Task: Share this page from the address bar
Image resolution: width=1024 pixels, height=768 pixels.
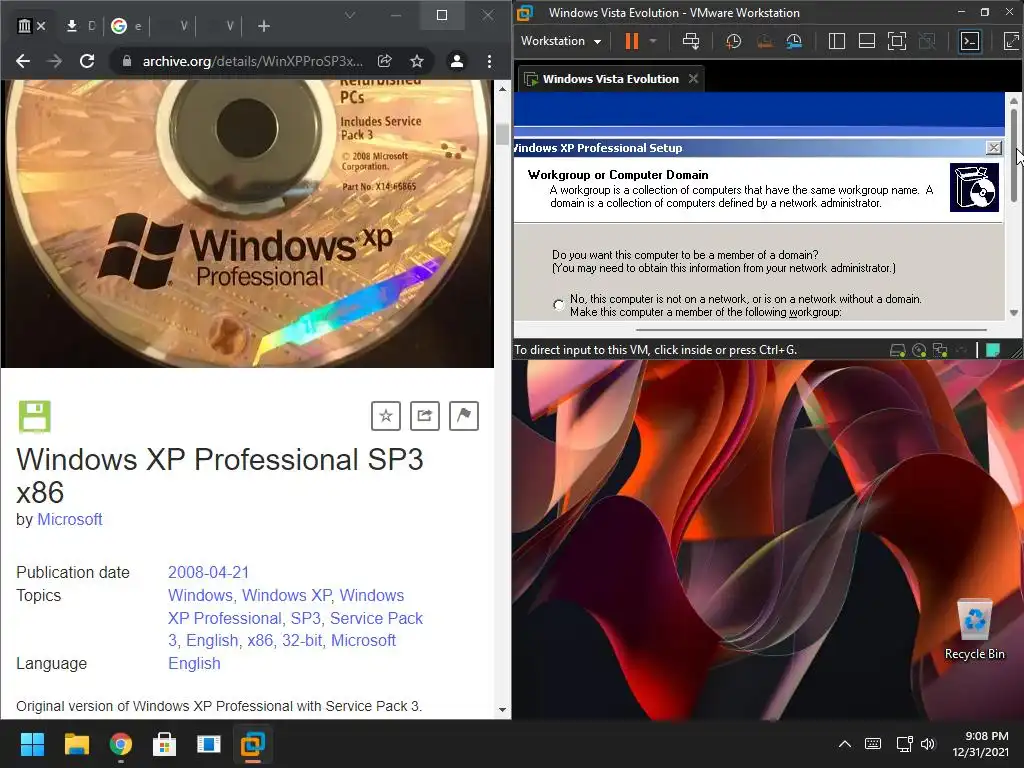Action: (x=385, y=61)
